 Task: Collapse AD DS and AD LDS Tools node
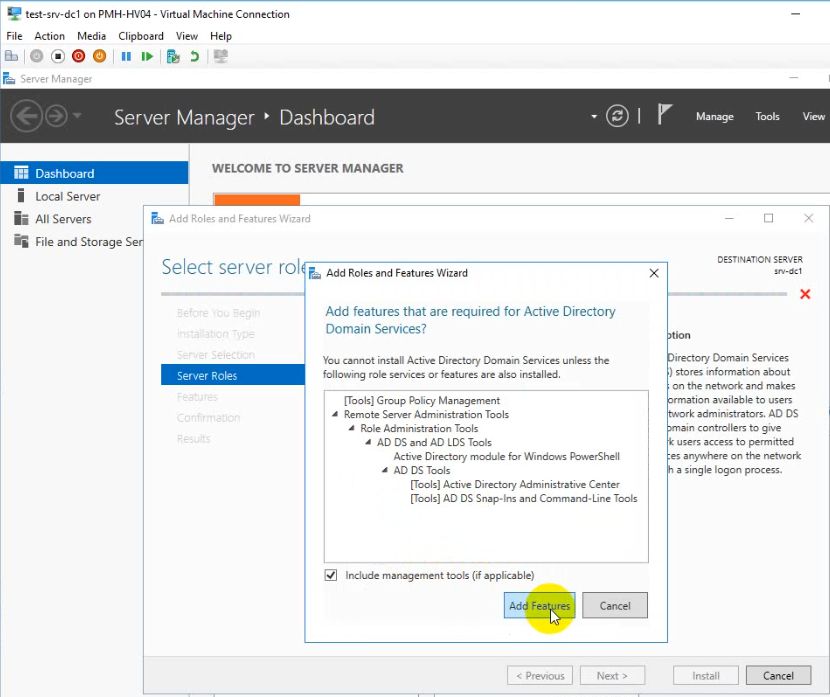368,442
